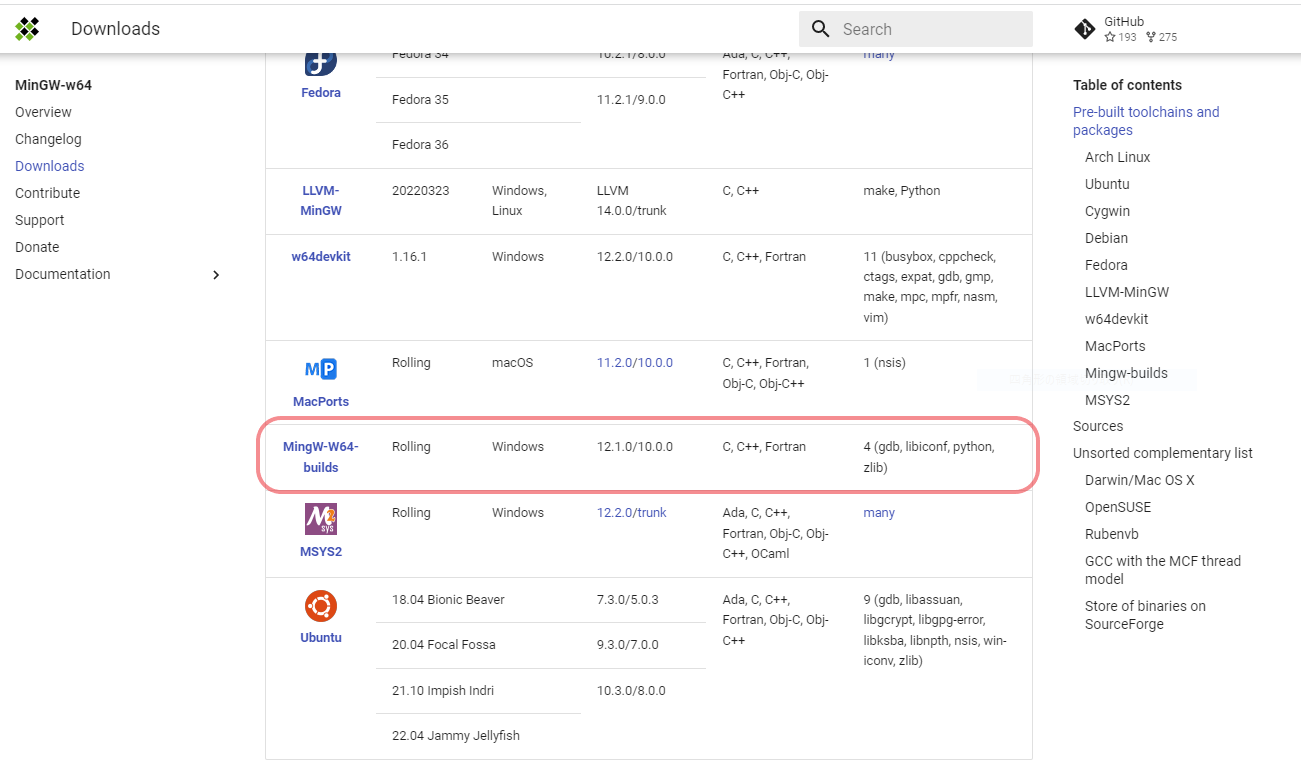The image size is (1301, 776).
Task: Click MSYS2 'many' packages link
Action: pyautogui.click(x=879, y=512)
